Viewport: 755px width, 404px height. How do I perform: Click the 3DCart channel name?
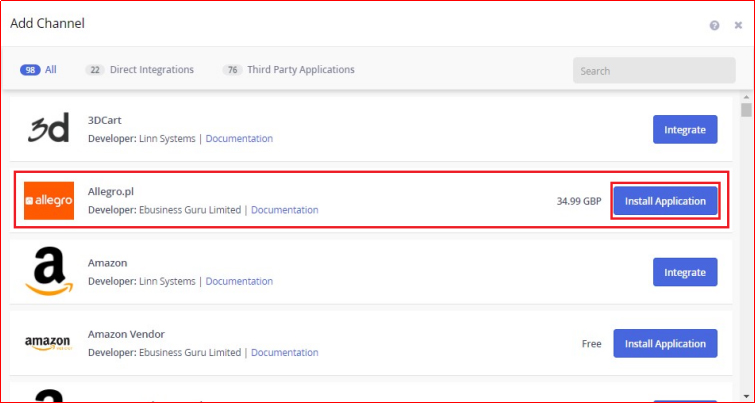pyautogui.click(x=104, y=120)
